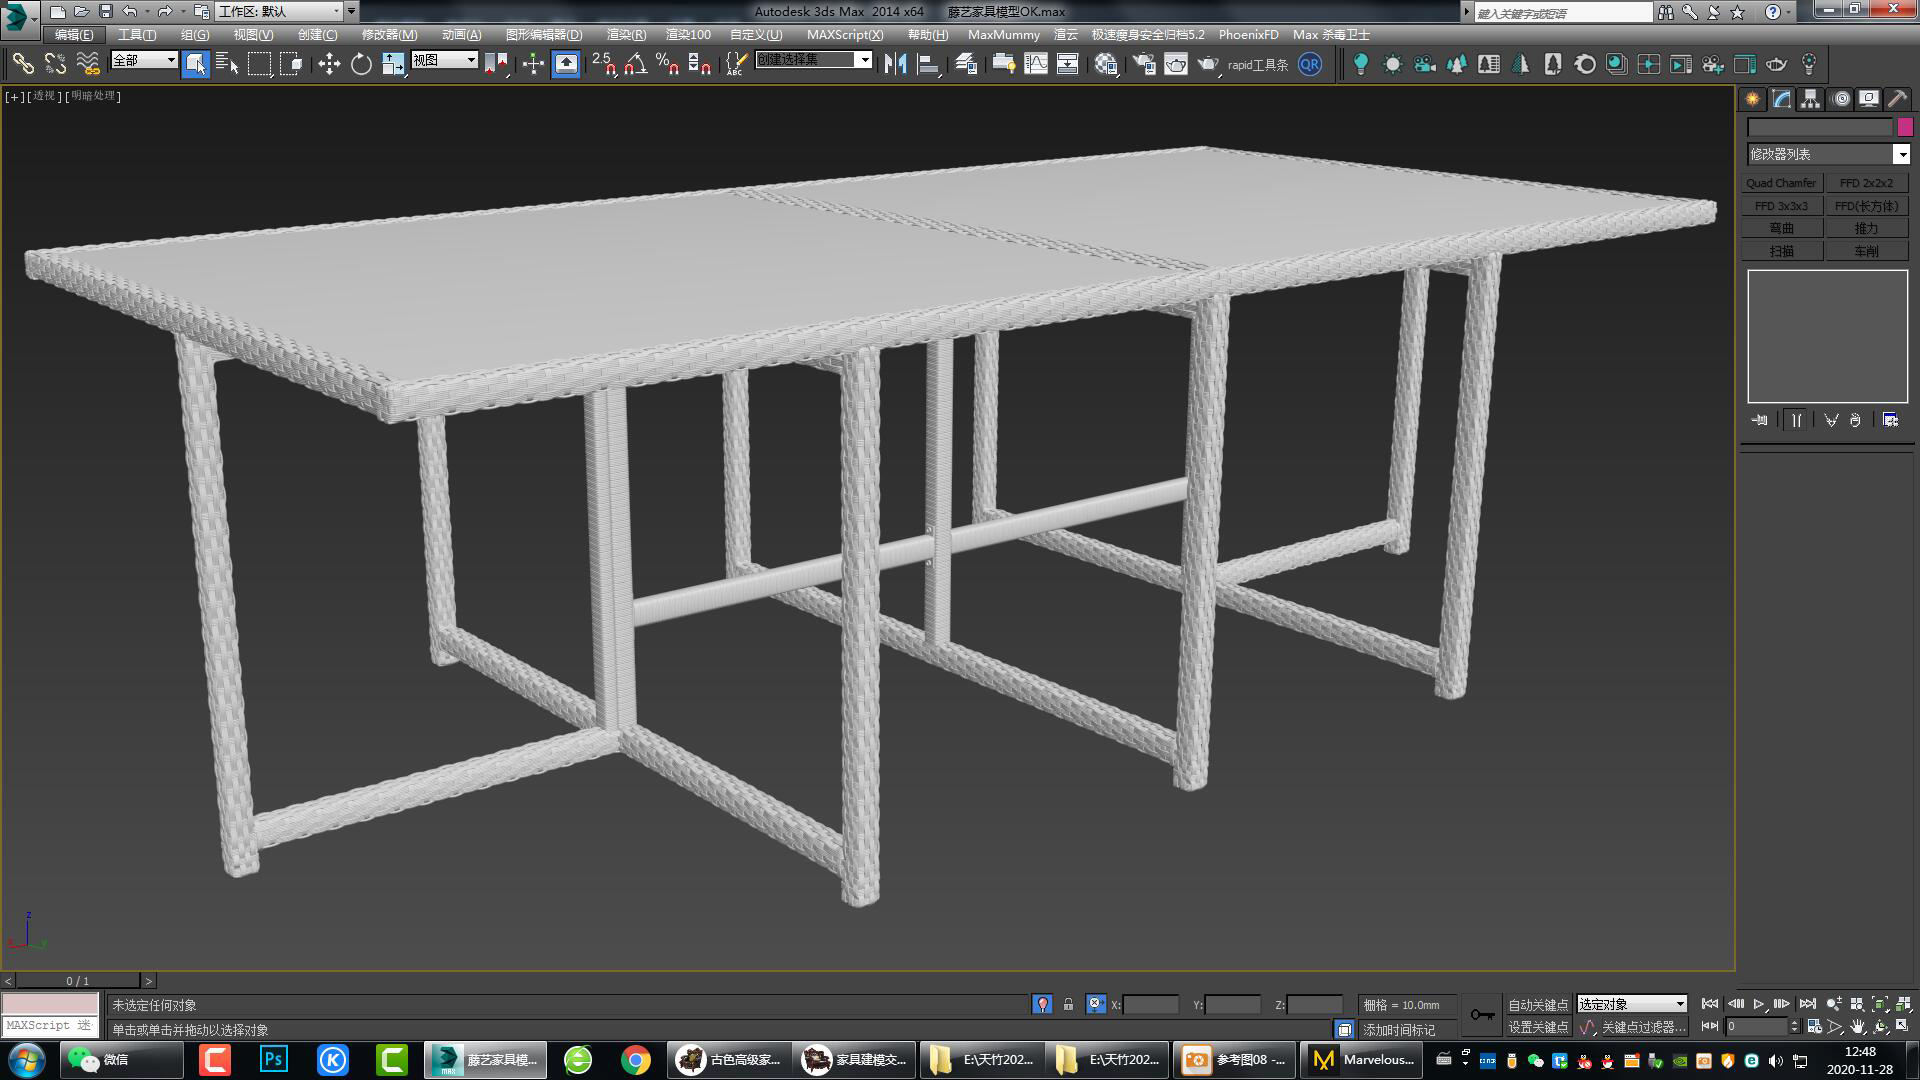Toggle 自动关键点 auto key mode

point(1539,1004)
